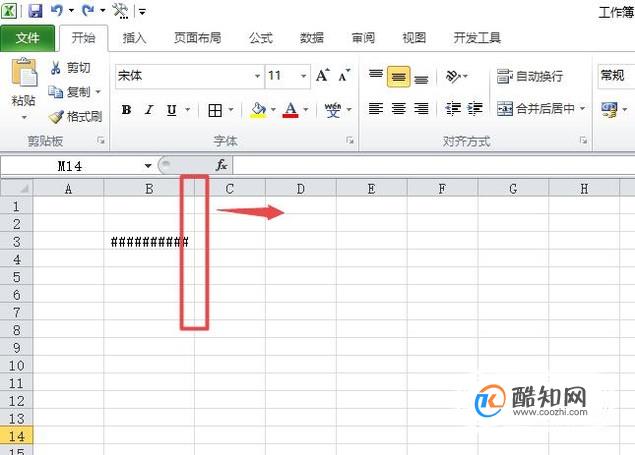Open the Undo history dropdown arrow
Screen dimensions: 635x455
[x=71, y=11]
